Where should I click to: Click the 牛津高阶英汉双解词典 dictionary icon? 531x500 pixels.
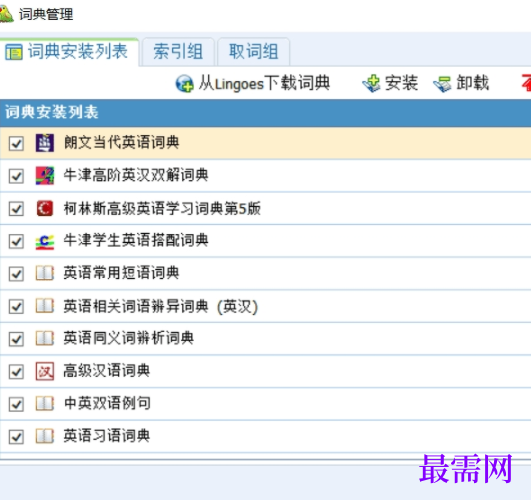[45, 175]
